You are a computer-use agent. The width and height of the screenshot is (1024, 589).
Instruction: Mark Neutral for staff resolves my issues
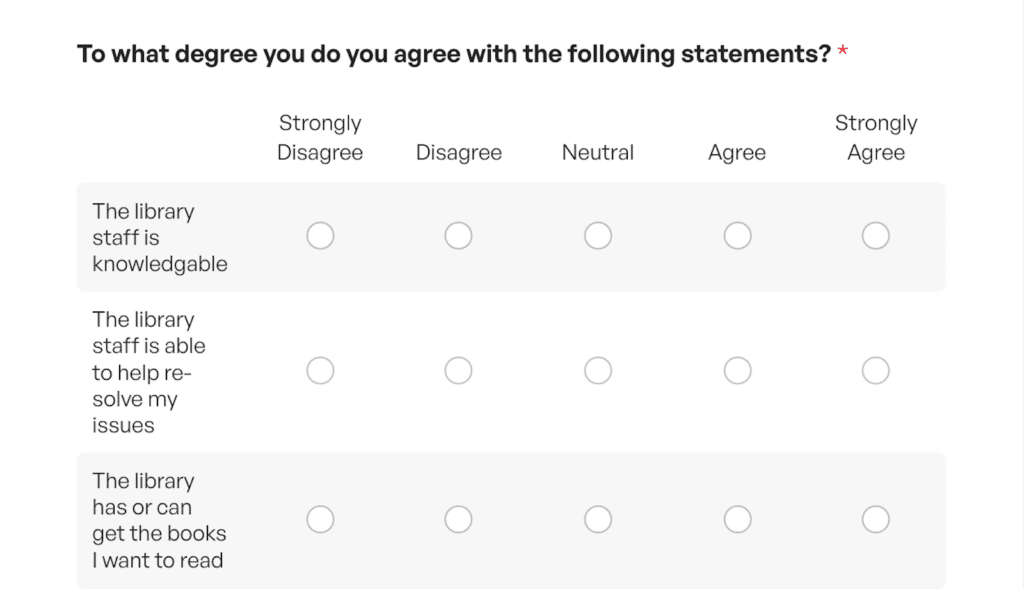(598, 371)
